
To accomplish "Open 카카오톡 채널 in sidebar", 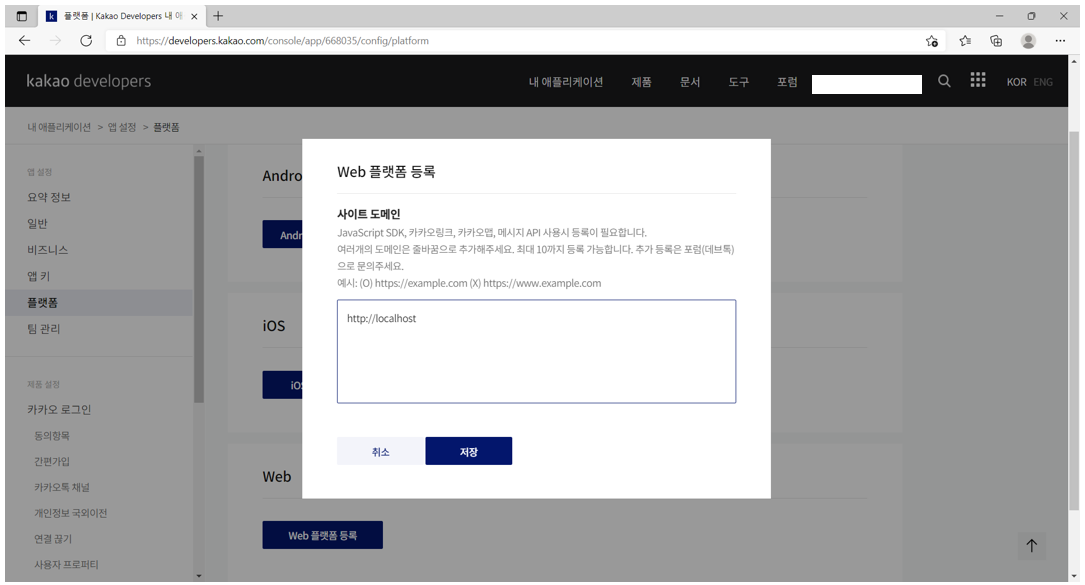I will pyautogui.click(x=62, y=487).
